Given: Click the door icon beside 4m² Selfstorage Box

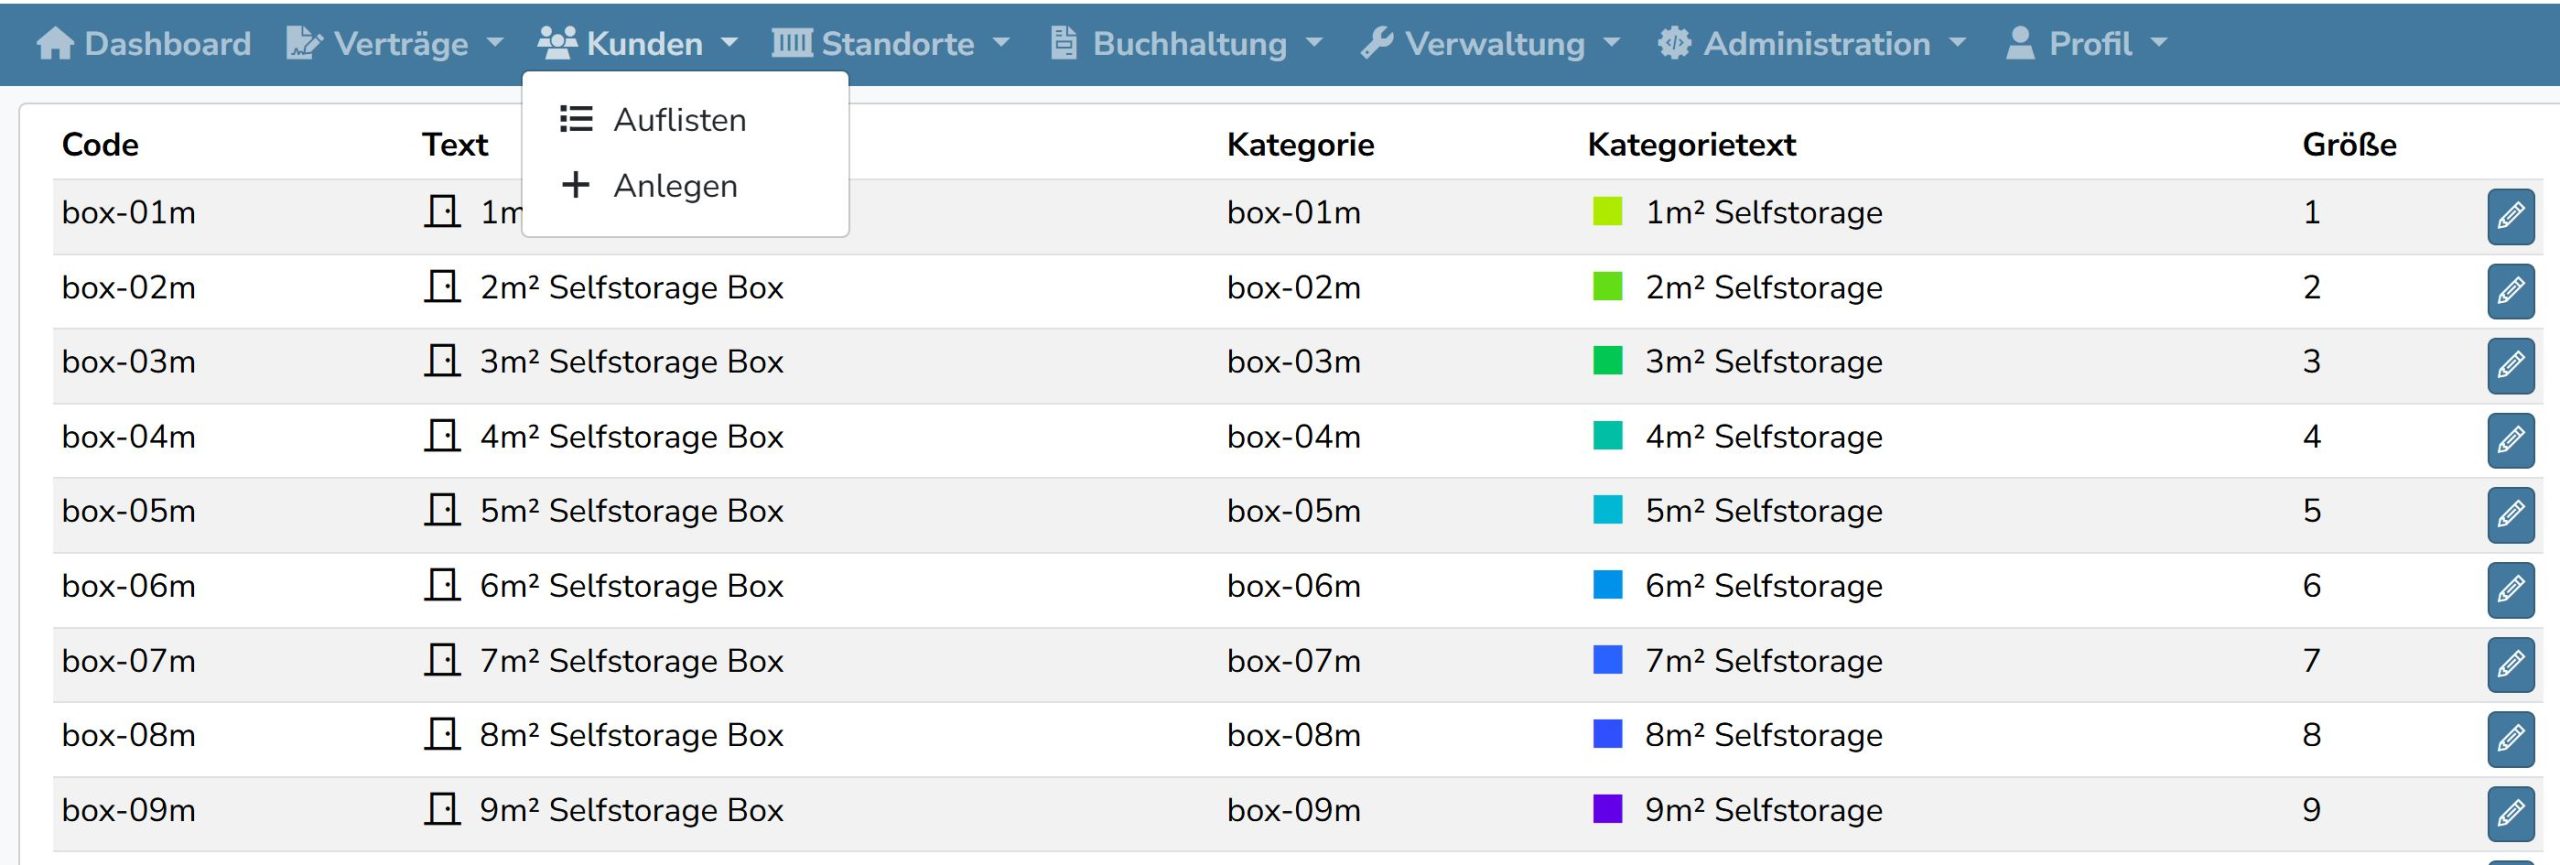Looking at the screenshot, I should [441, 436].
